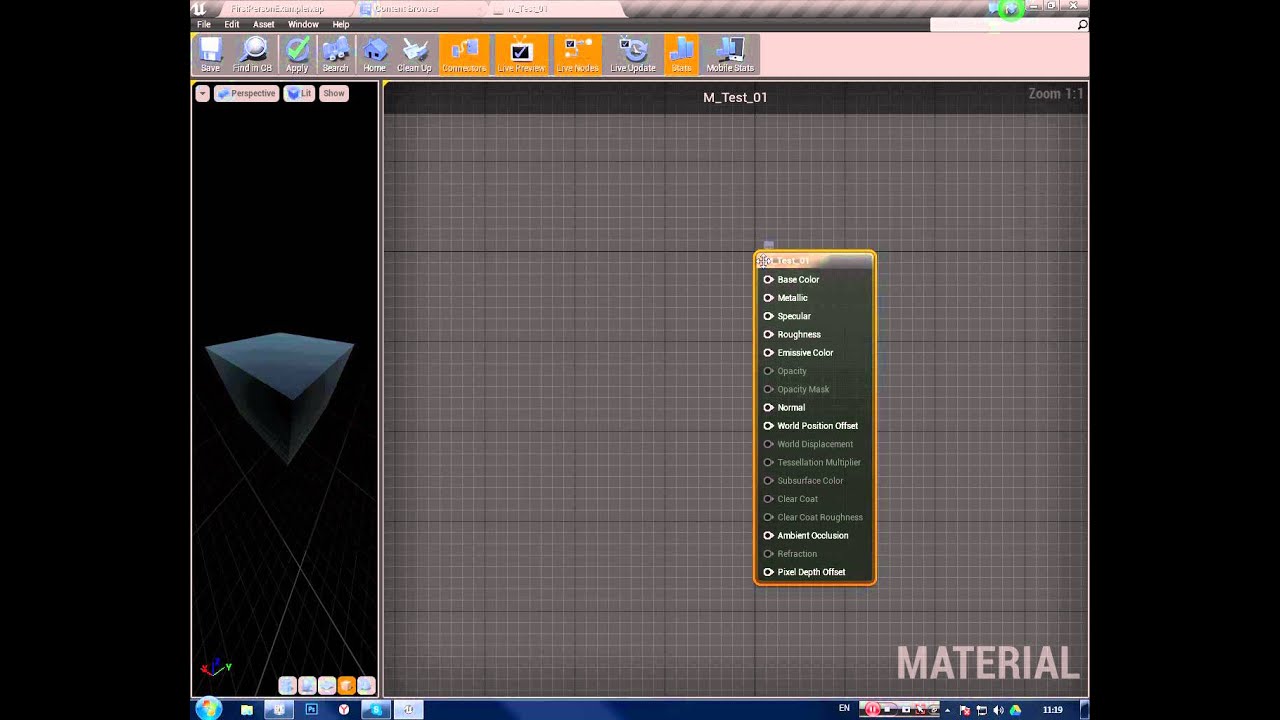Image resolution: width=1280 pixels, height=720 pixels.
Task: Click the Roughness input pin
Action: [768, 334]
